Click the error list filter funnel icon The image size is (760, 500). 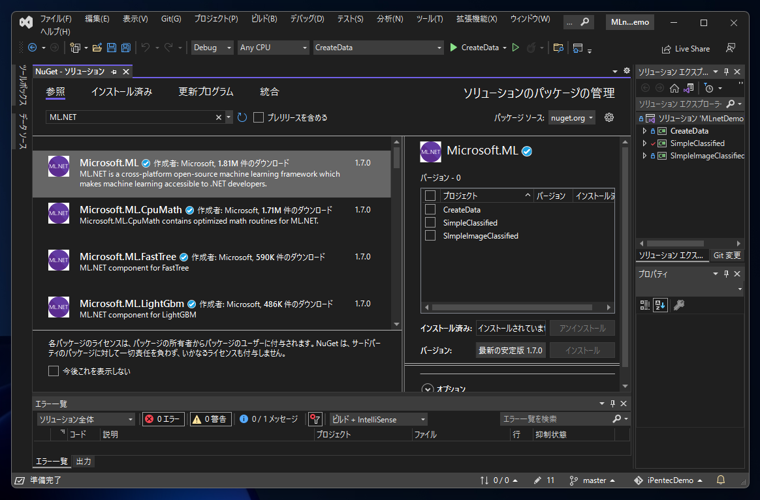315,419
